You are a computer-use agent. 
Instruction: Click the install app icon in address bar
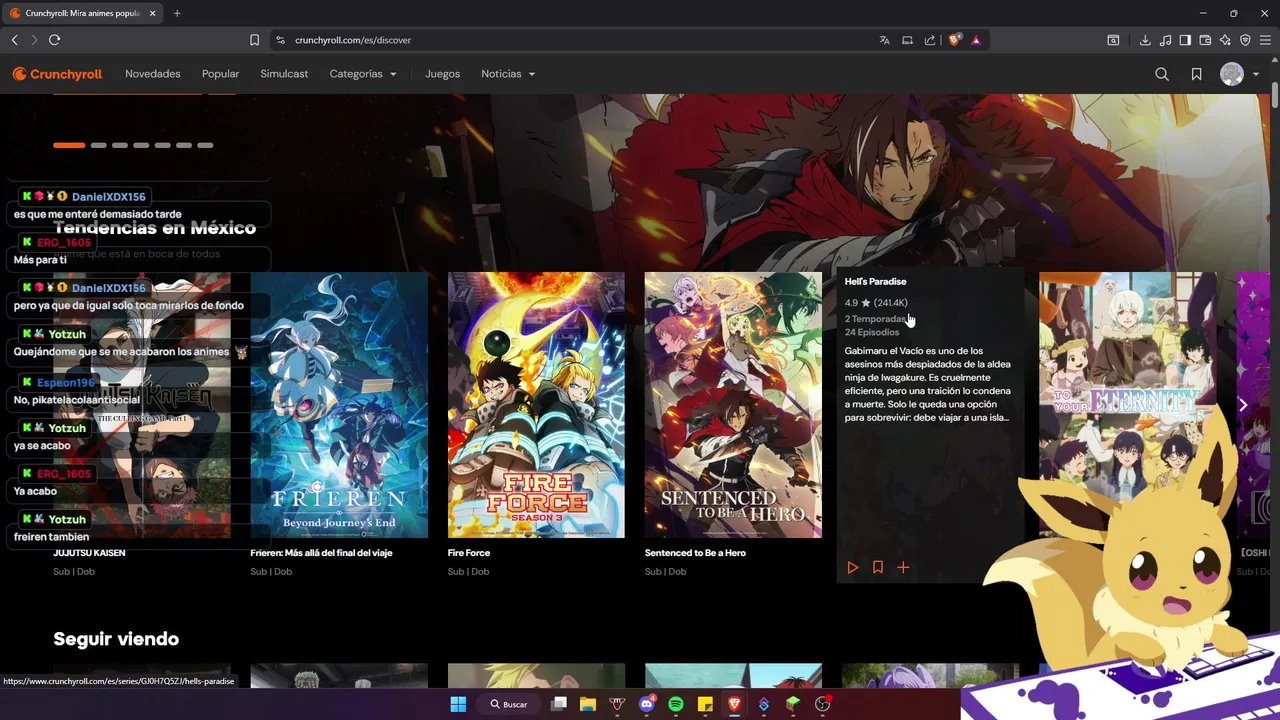907,40
